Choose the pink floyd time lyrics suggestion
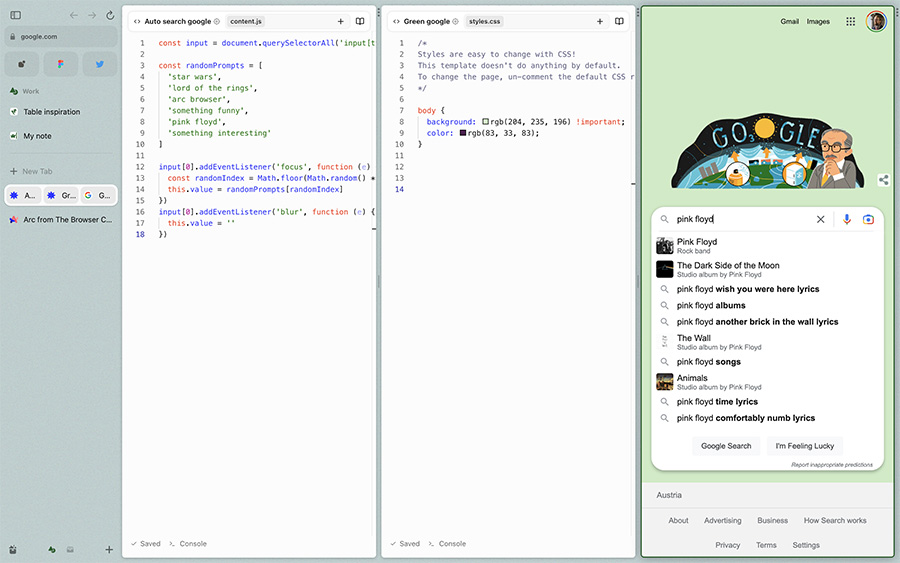This screenshot has width=900, height=563. pos(768,402)
